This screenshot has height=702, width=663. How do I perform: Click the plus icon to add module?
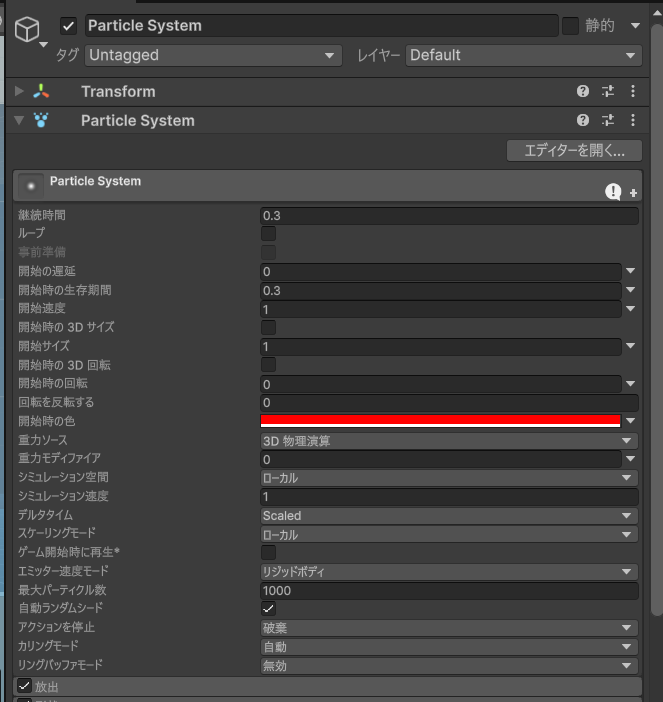coord(633,193)
